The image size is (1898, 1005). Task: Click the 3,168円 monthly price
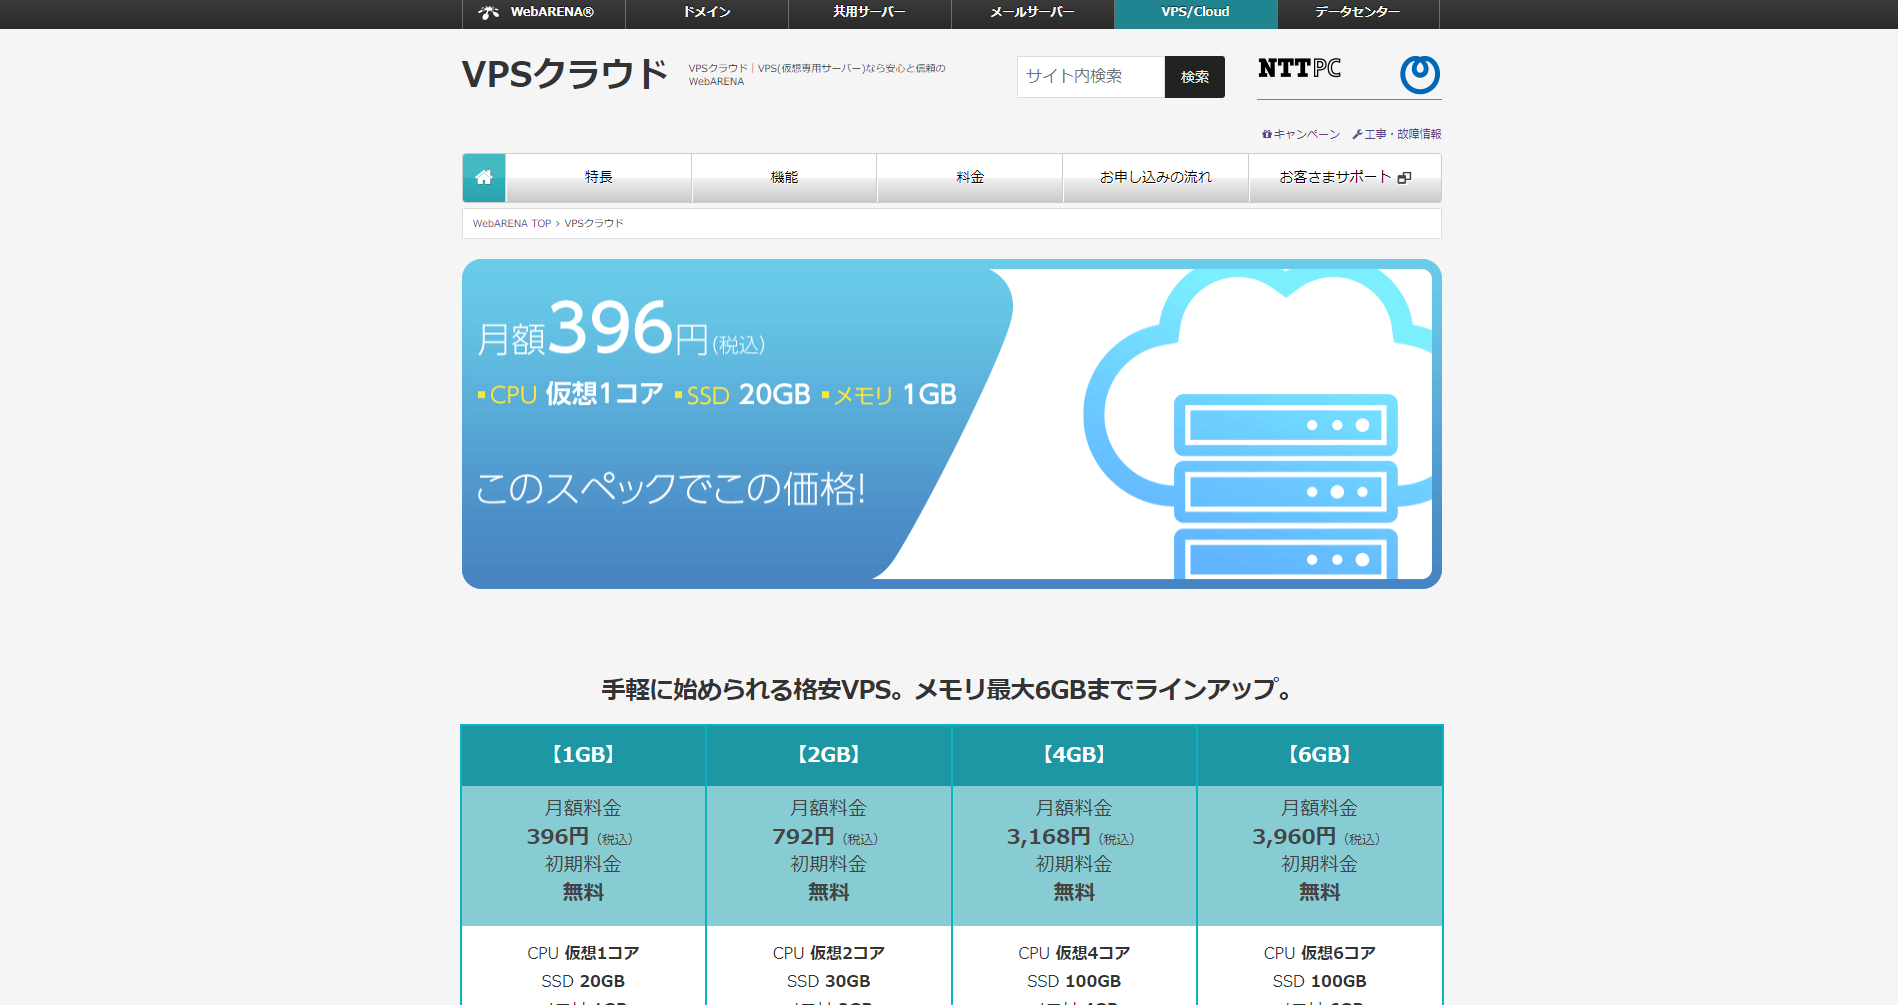coord(1048,837)
